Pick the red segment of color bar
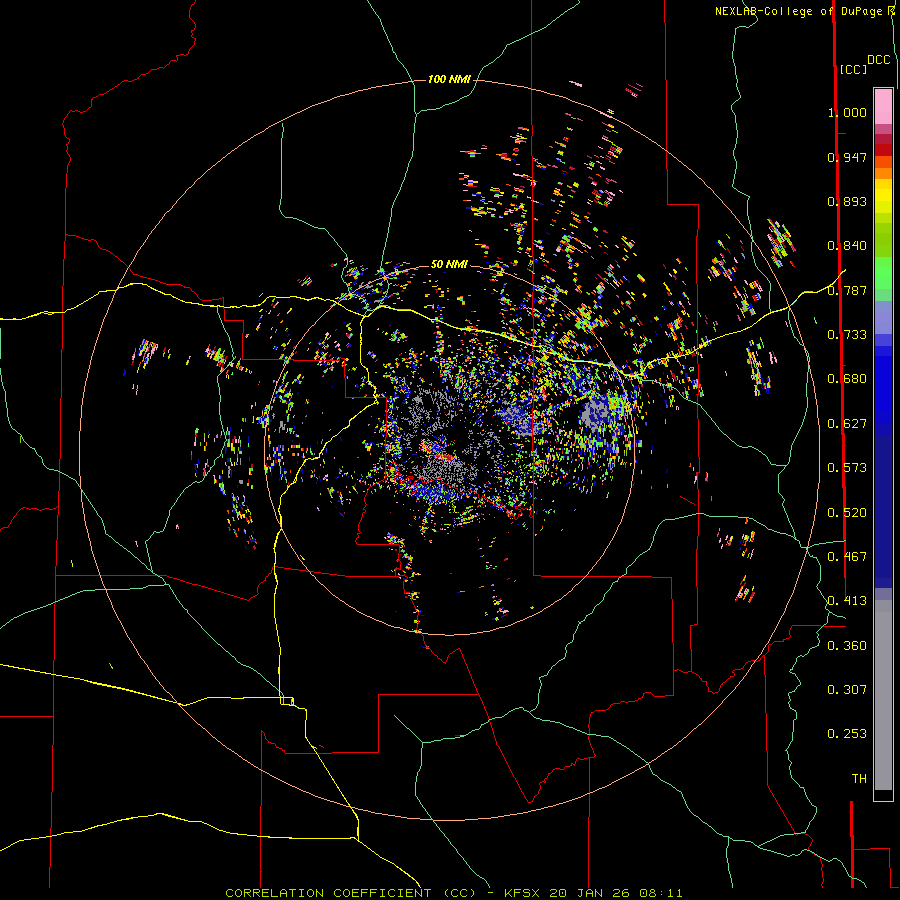Viewport: 900px width, 900px height. 883,150
